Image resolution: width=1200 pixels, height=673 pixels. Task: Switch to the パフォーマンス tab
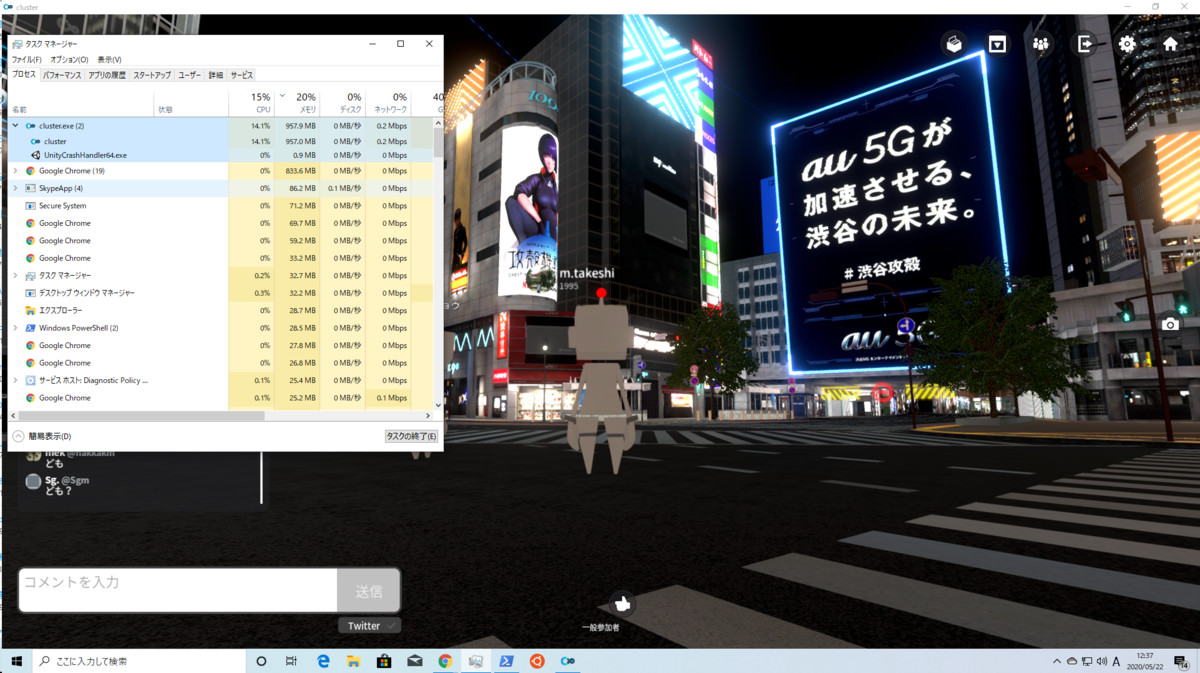(62, 75)
